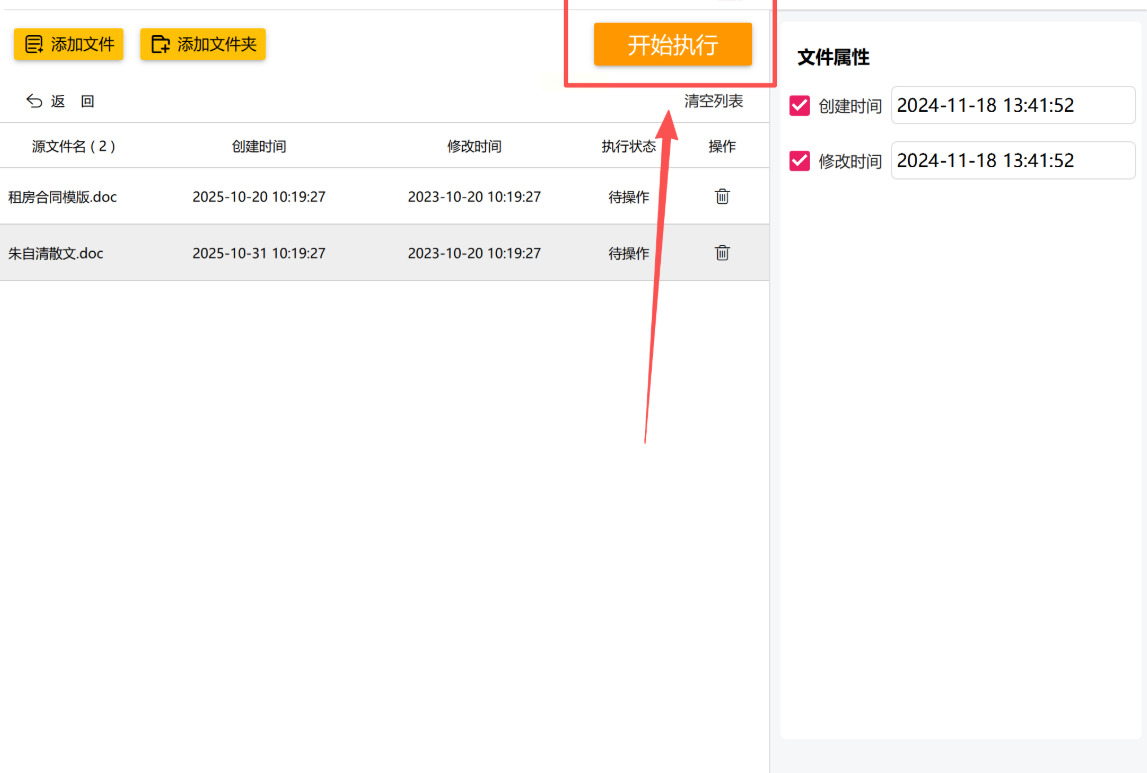The height and width of the screenshot is (773, 1147).
Task: Click the 修改时间 column header
Action: pyautogui.click(x=474, y=146)
